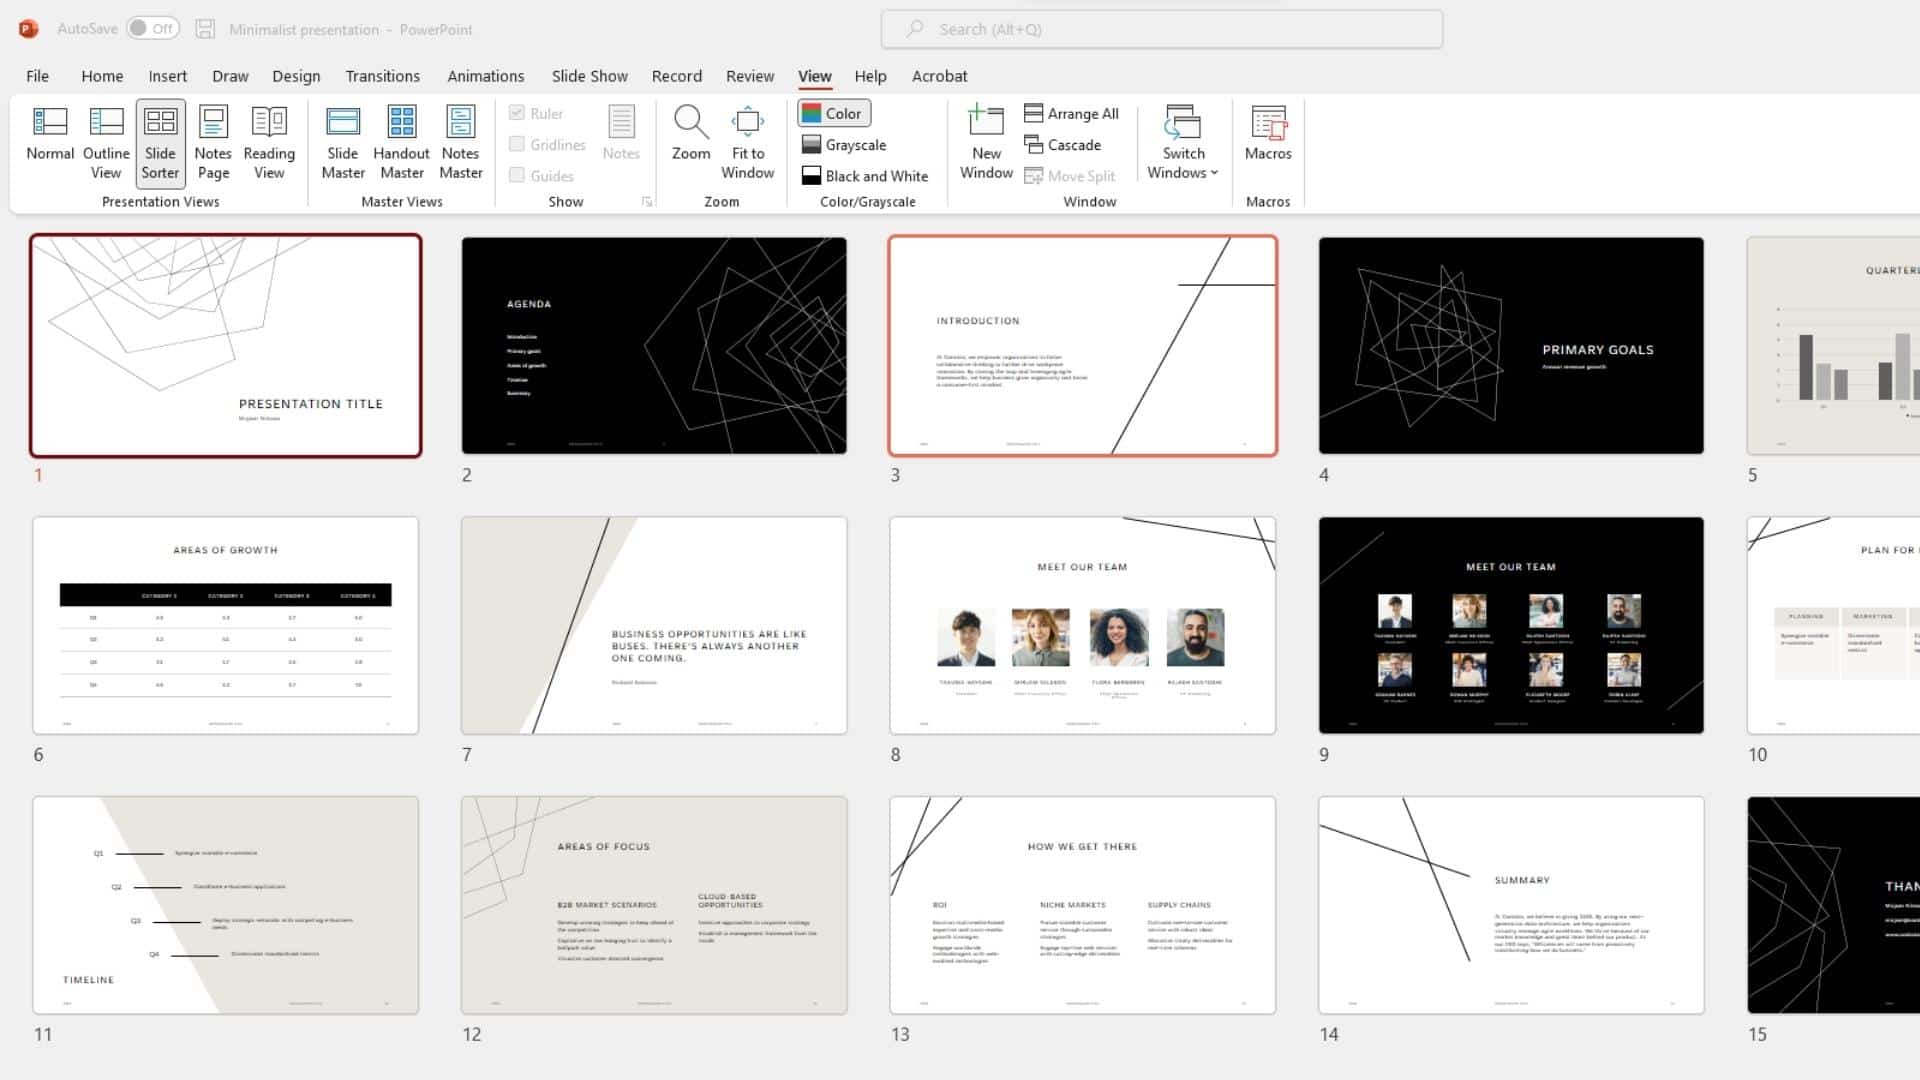Open the View menu tab
Image resolution: width=1920 pixels, height=1080 pixels.
[x=815, y=75]
